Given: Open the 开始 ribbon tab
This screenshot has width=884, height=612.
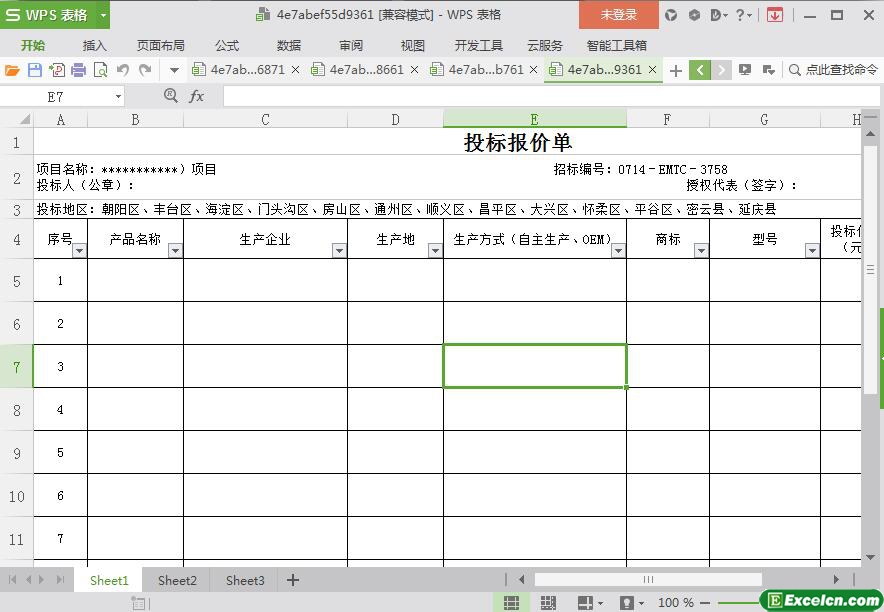Looking at the screenshot, I should (x=33, y=46).
